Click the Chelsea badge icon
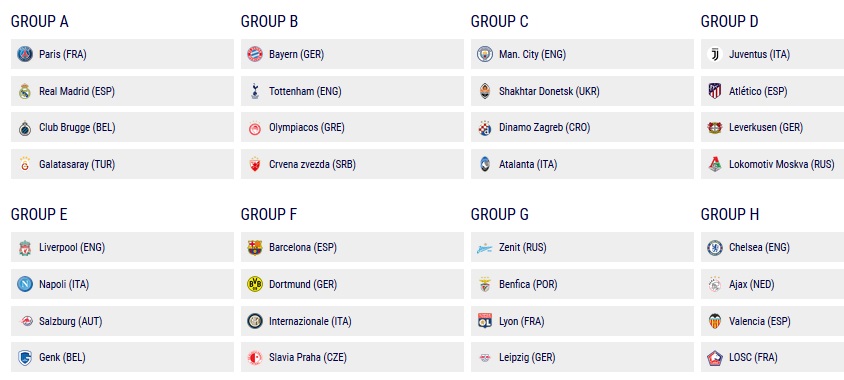The width and height of the screenshot is (844, 380). click(x=714, y=248)
